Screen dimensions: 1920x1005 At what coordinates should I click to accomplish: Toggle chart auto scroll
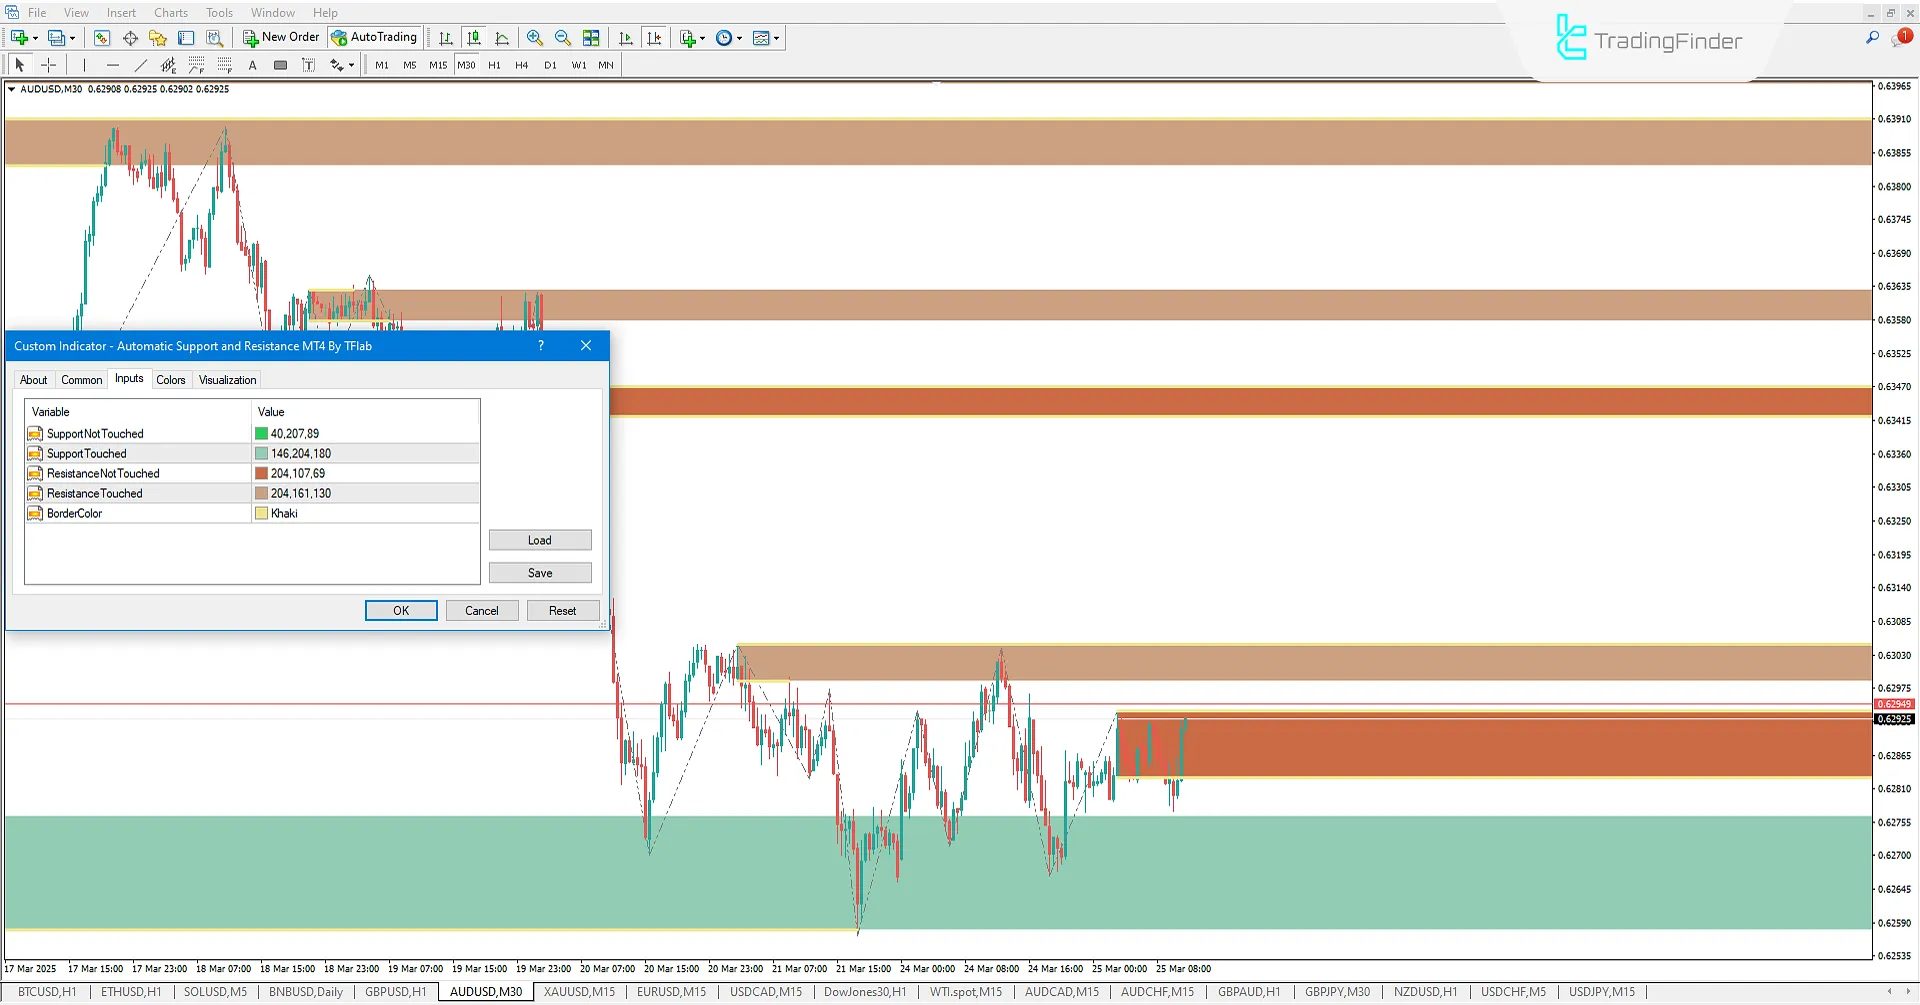625,38
